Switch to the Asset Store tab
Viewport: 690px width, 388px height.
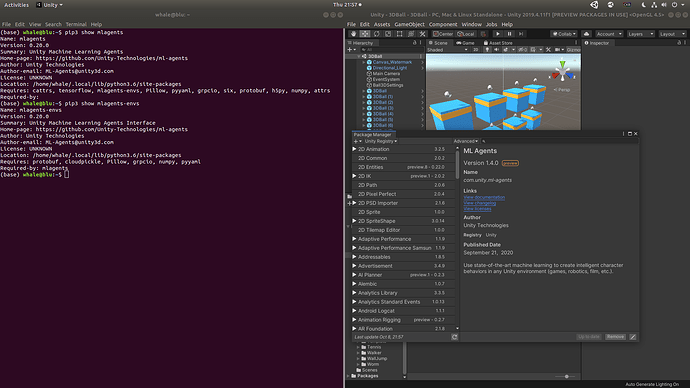[498, 43]
